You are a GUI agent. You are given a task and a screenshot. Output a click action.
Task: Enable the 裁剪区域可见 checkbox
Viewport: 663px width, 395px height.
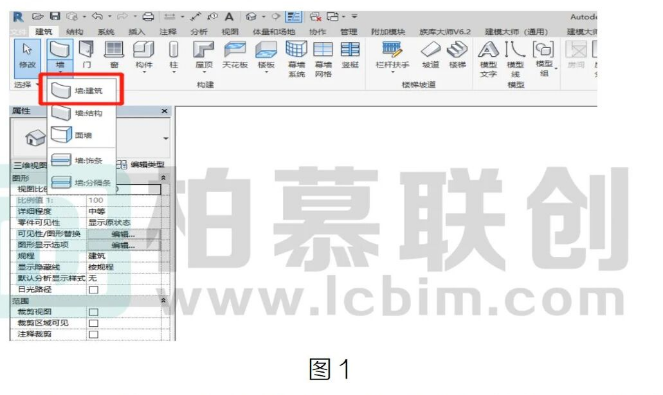[x=93, y=323]
